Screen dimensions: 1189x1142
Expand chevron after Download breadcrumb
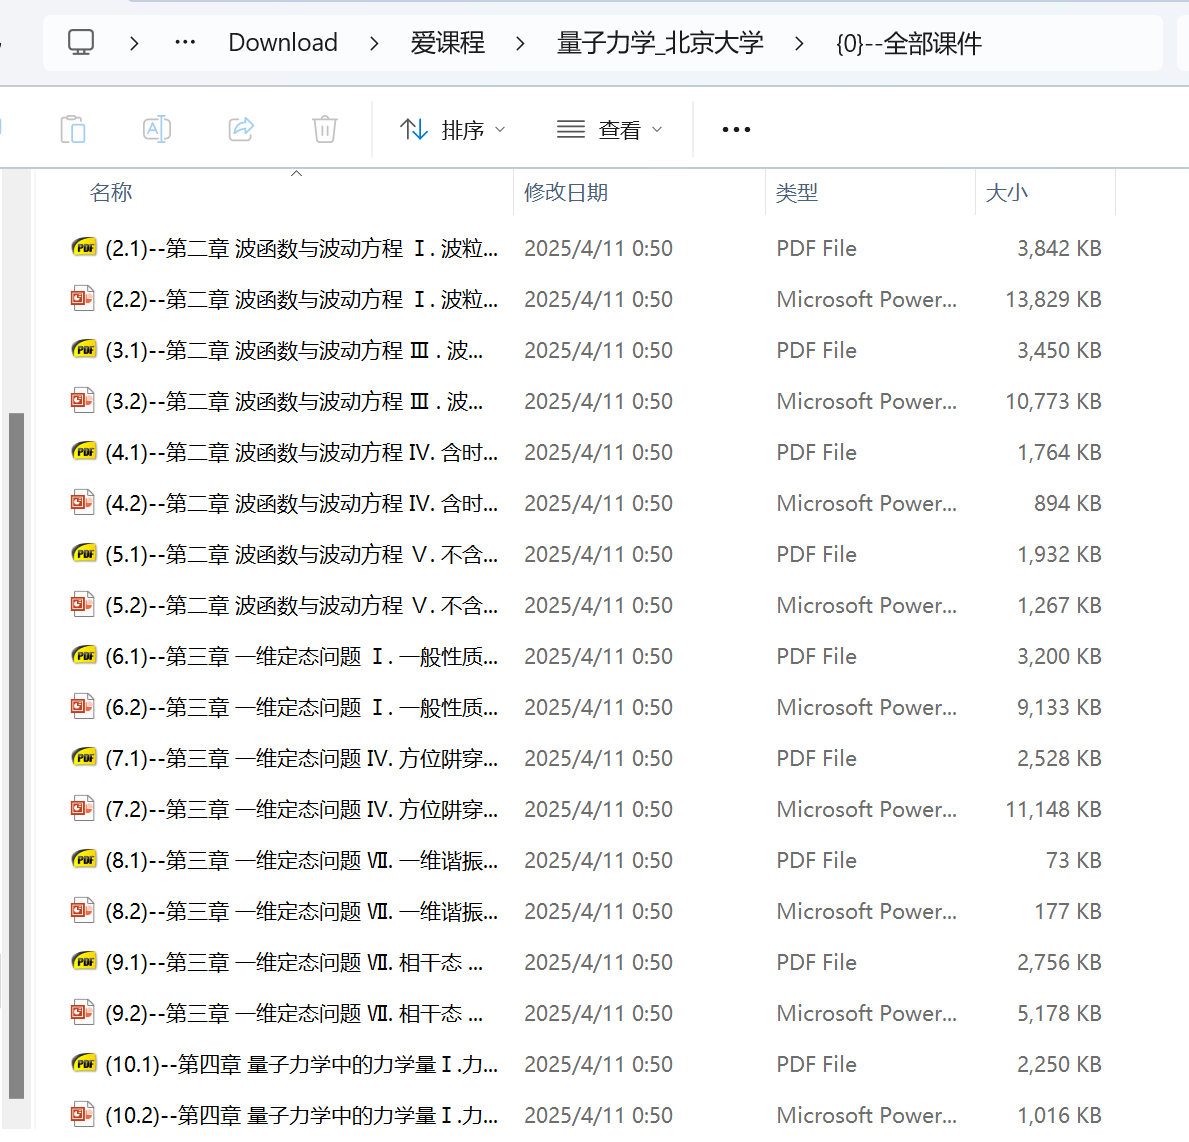click(374, 43)
